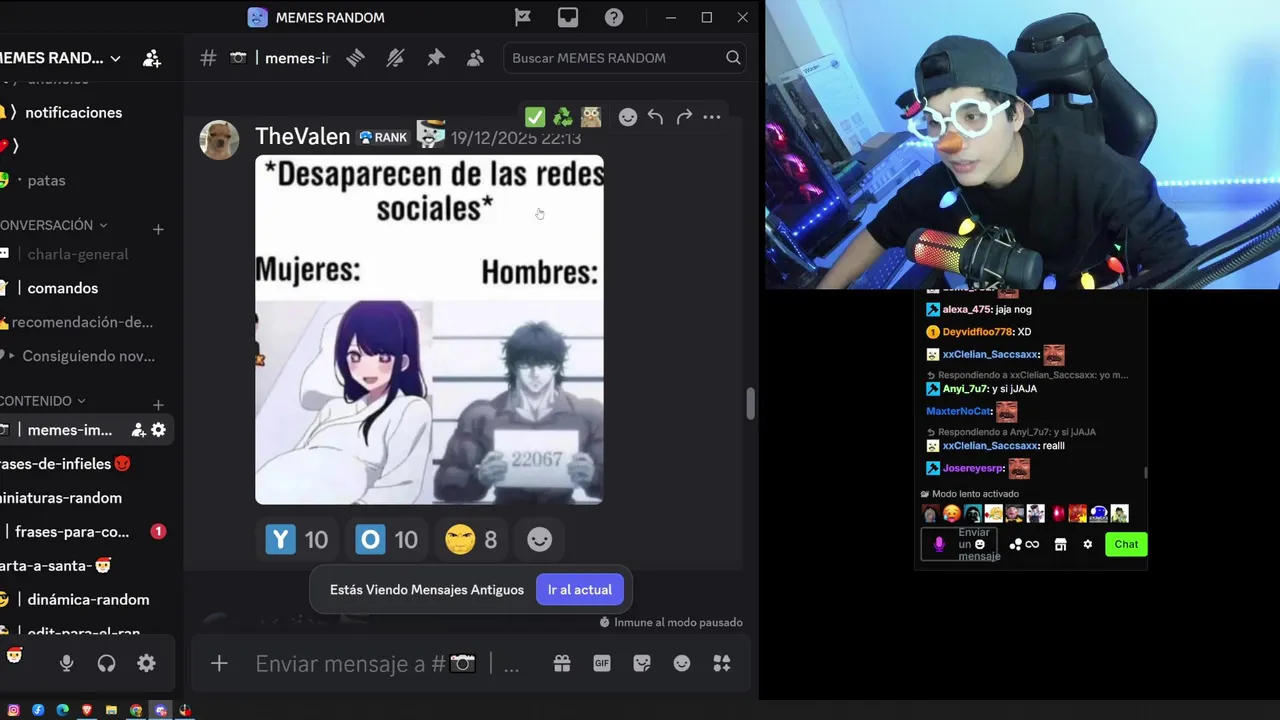1280x720 pixels.
Task: Click the magnifier icon in search box
Action: click(x=733, y=58)
